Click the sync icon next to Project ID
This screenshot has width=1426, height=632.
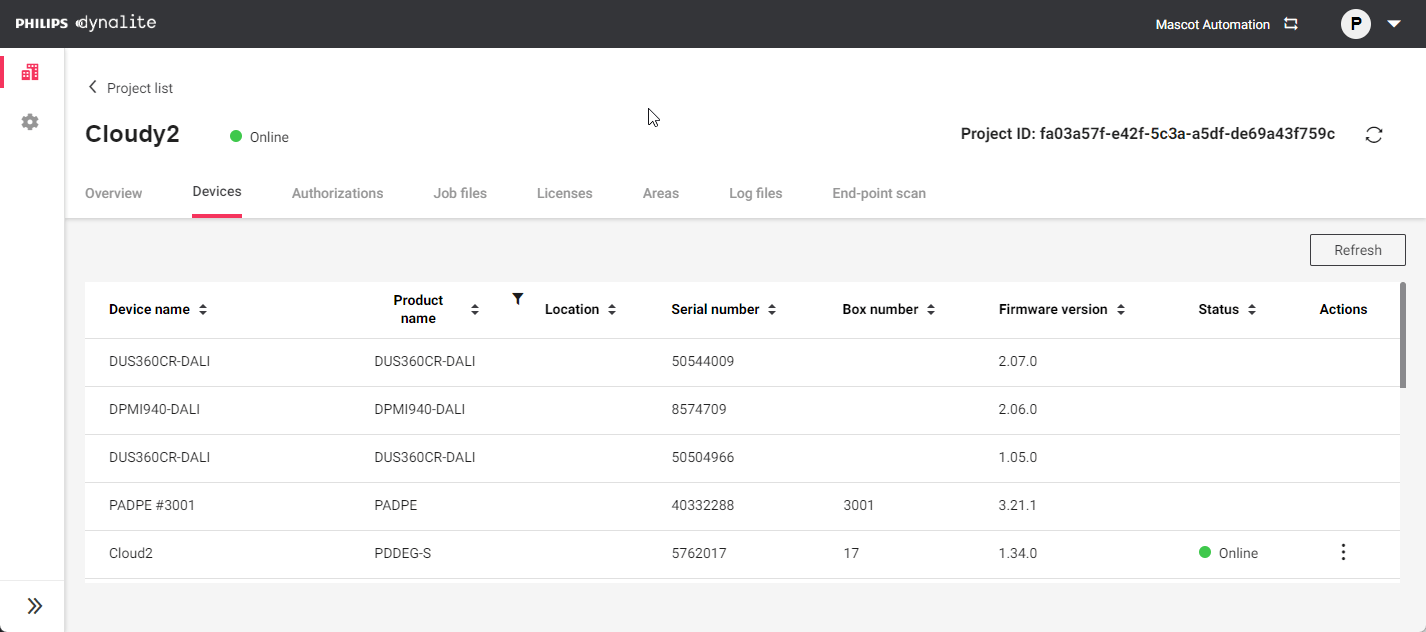click(x=1374, y=135)
